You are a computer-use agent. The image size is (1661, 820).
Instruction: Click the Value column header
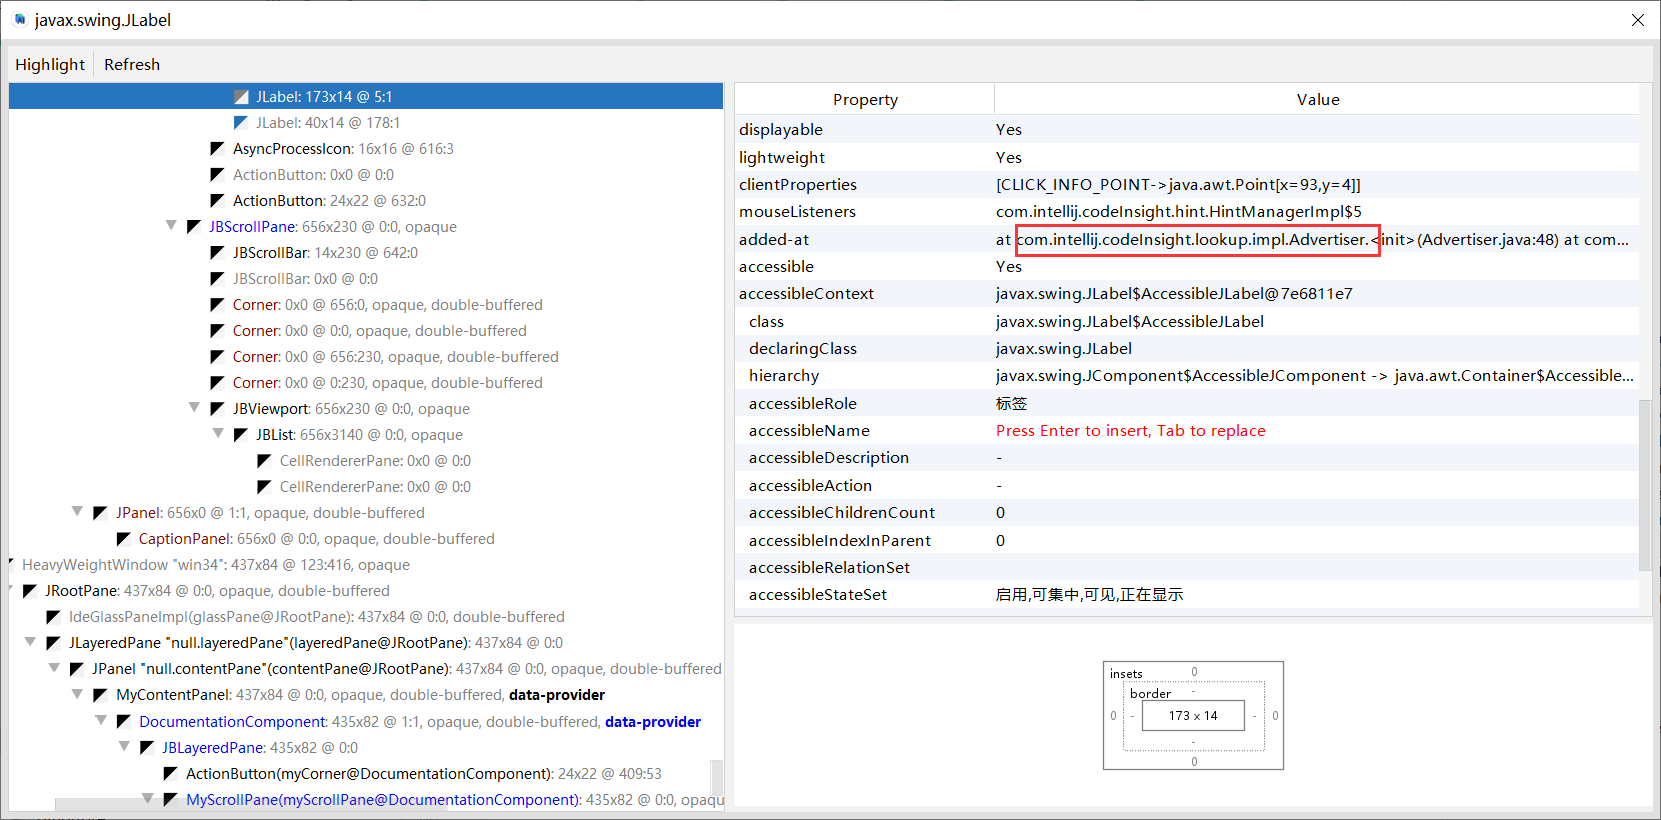pos(1317,99)
